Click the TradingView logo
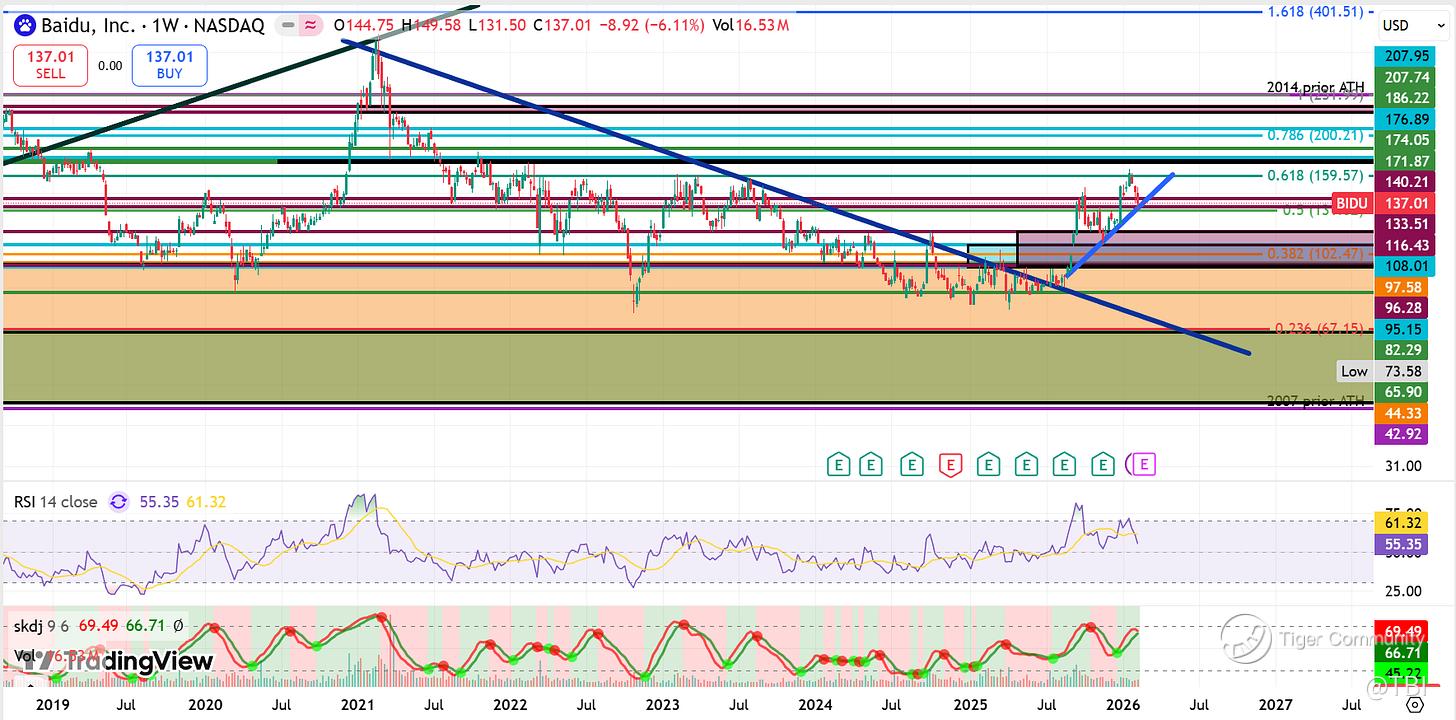 [118, 661]
